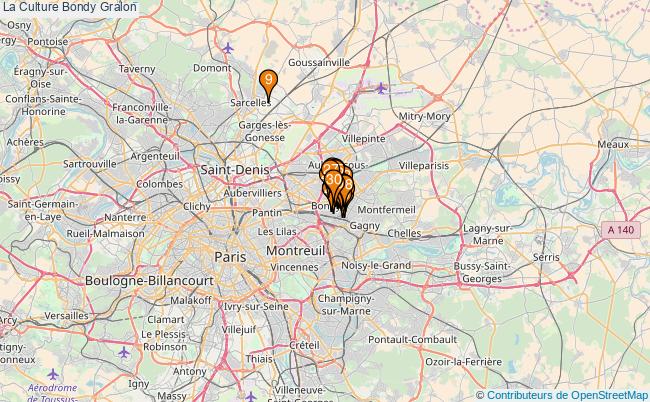The width and height of the screenshot is (650, 402).
Task: Click the airplane icon near Domont
Action: pos(228,48)
